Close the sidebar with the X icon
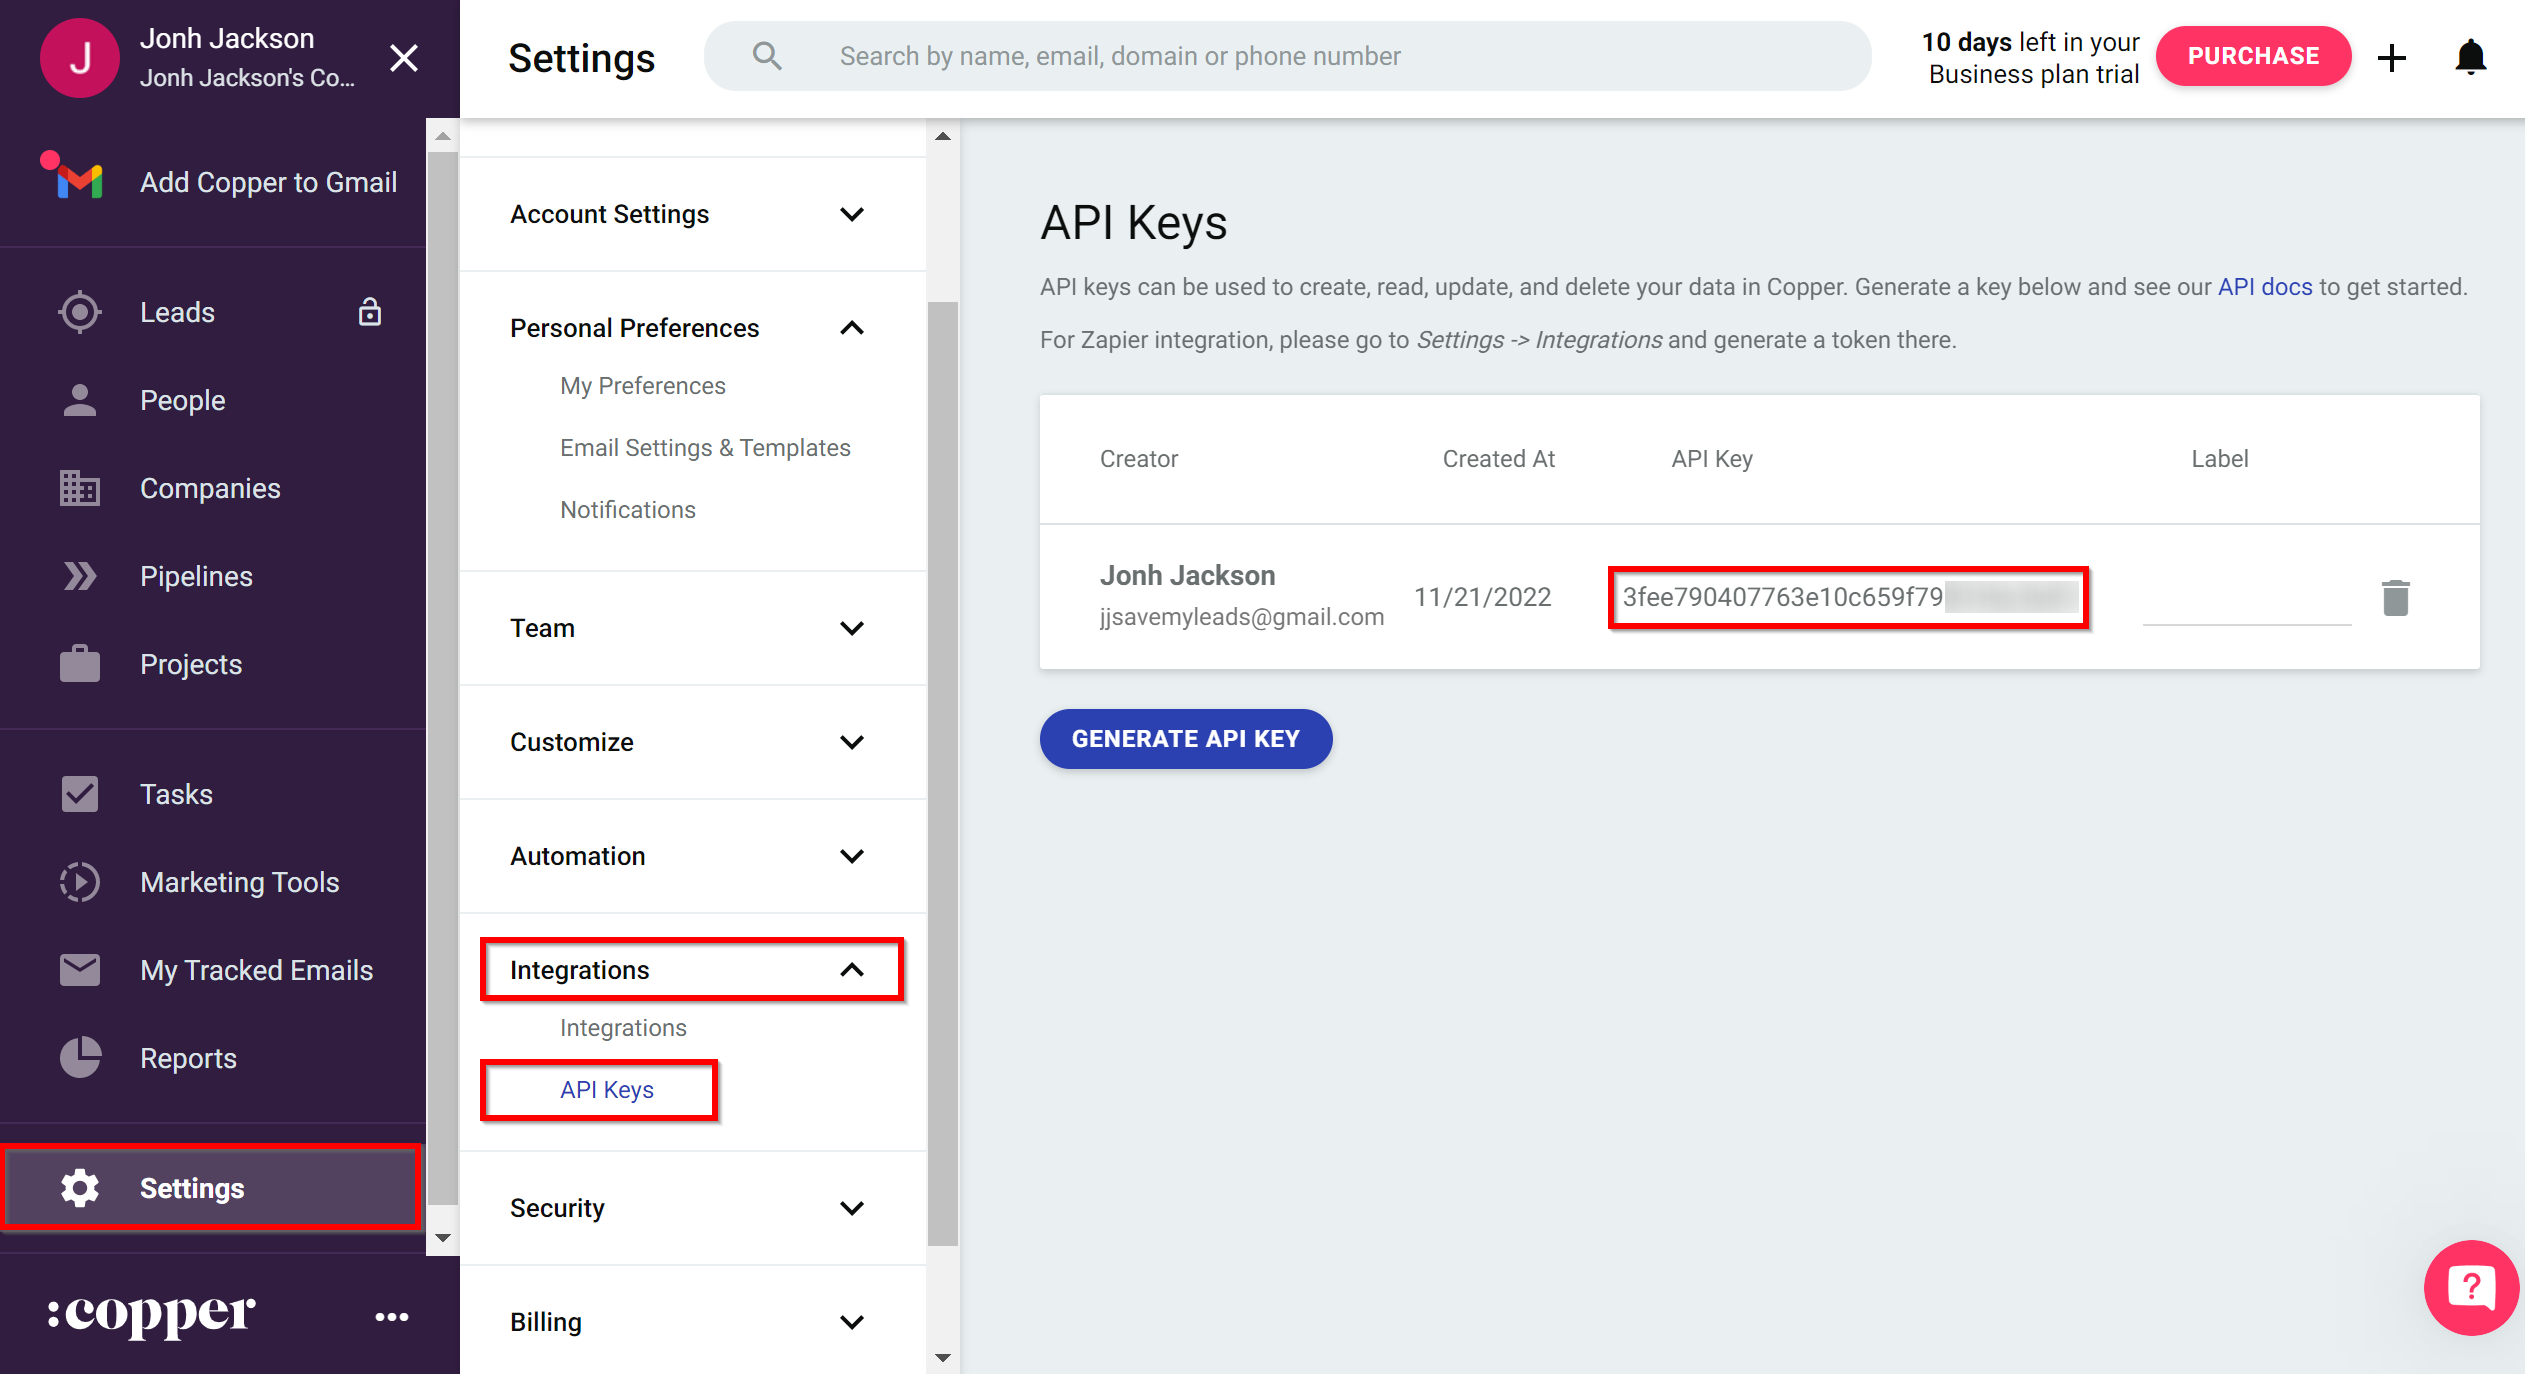The height and width of the screenshot is (1374, 2525). pyautogui.click(x=404, y=58)
